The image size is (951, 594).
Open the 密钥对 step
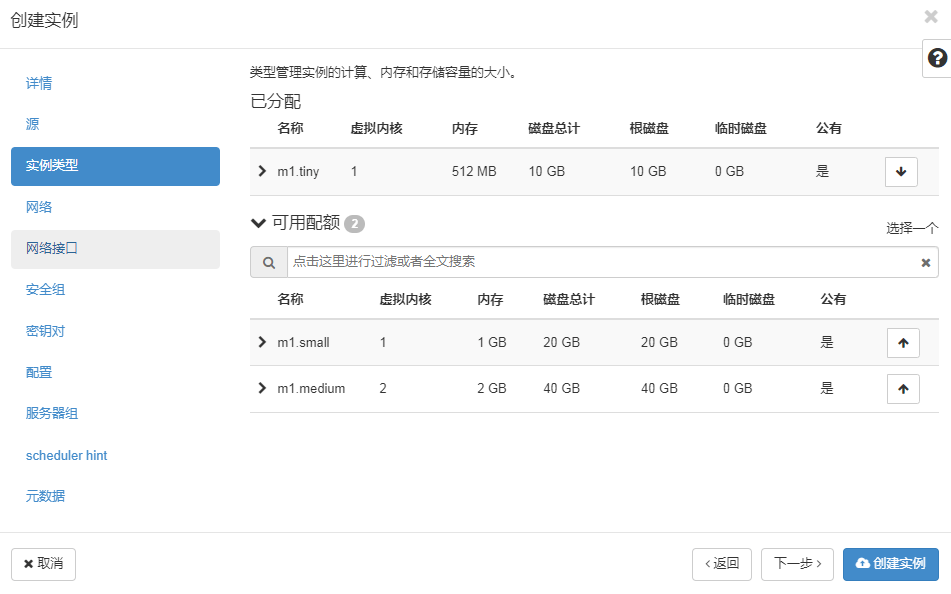pos(45,331)
